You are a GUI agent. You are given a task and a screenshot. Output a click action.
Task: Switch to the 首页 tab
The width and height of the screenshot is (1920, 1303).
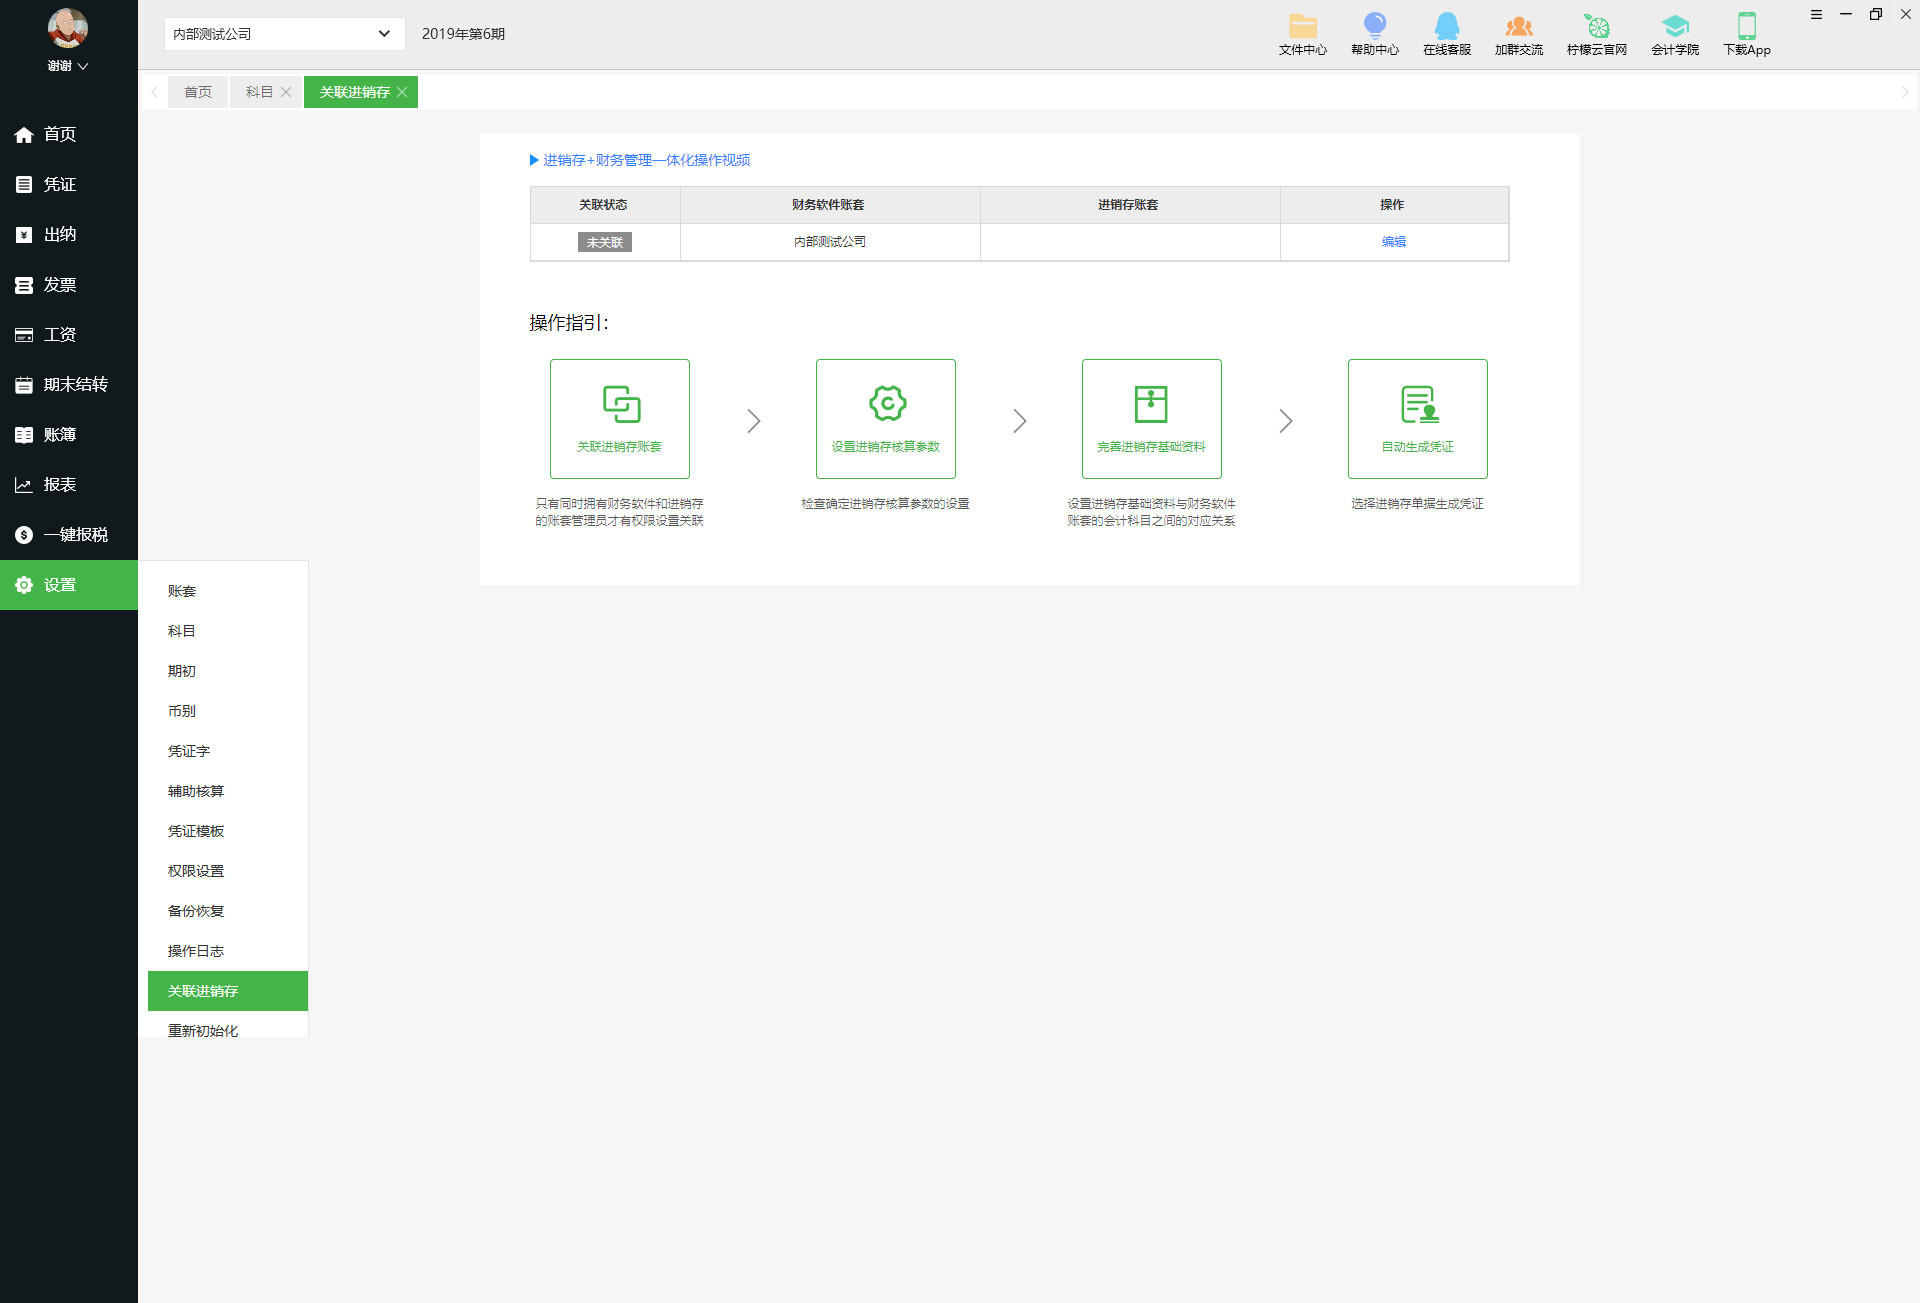(198, 92)
